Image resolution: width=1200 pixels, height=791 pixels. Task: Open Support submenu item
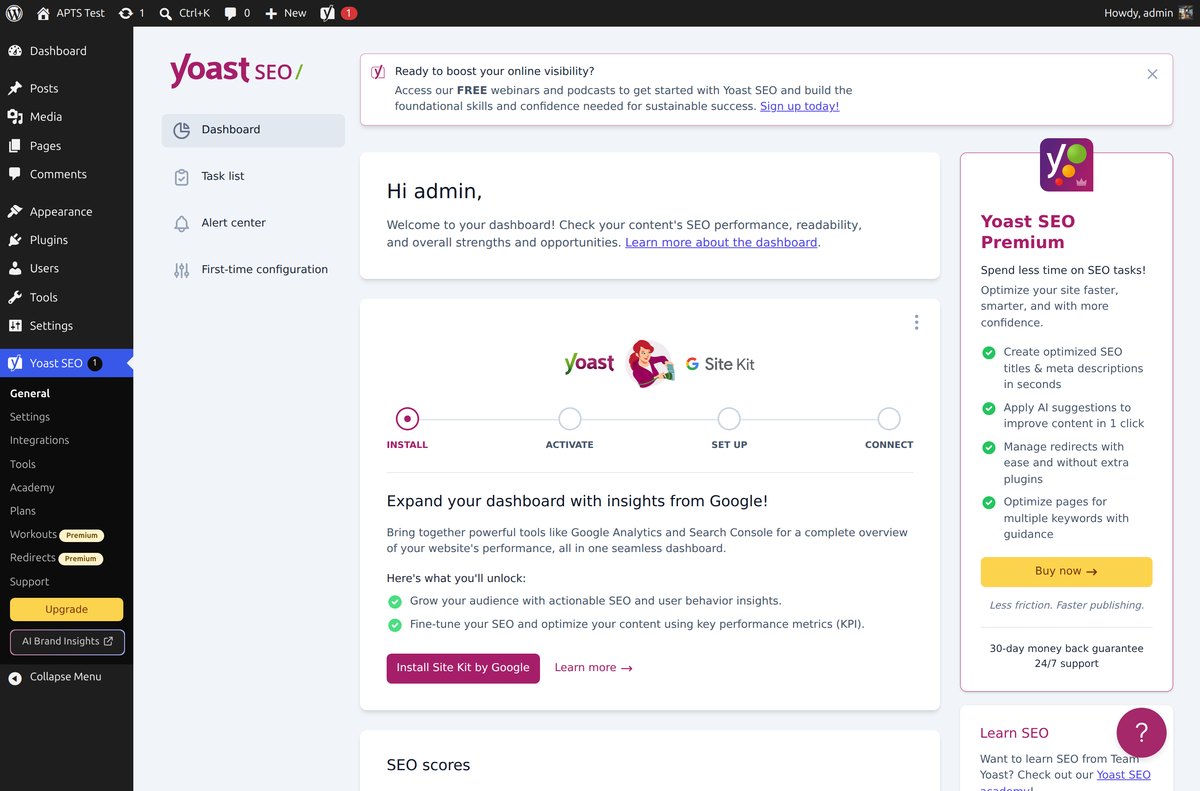30,582
